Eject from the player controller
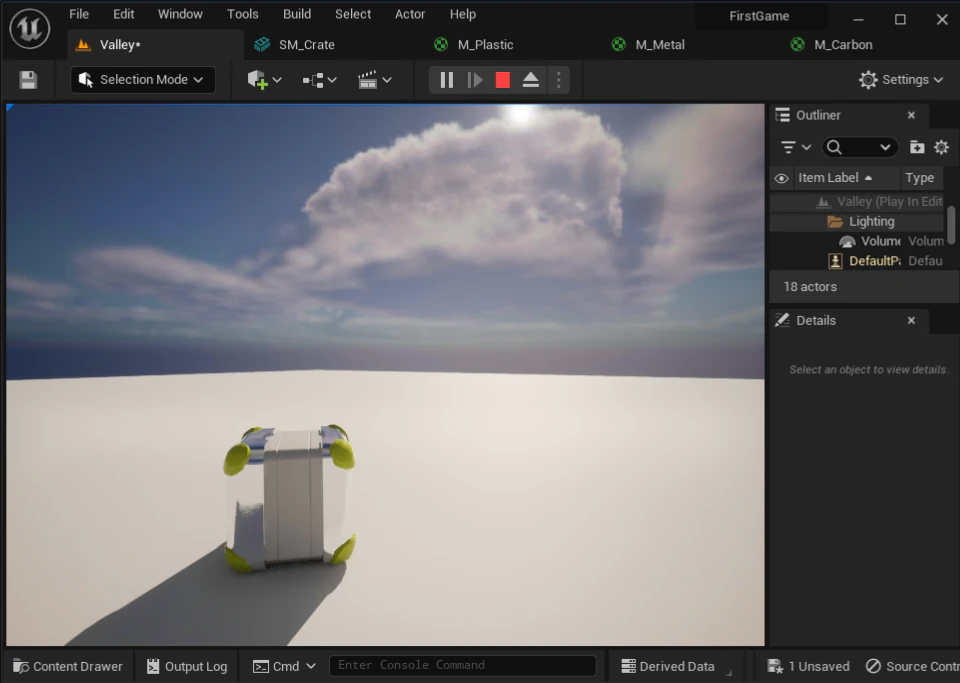Viewport: 960px width, 683px height. (x=531, y=80)
